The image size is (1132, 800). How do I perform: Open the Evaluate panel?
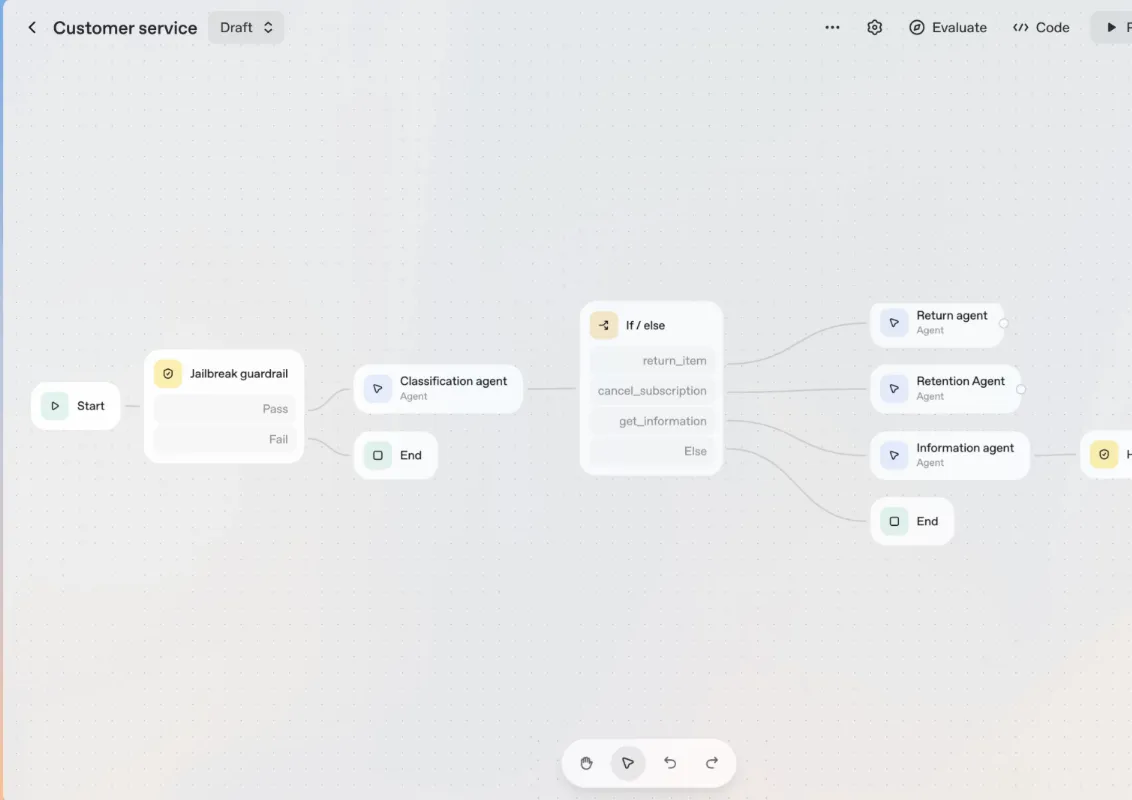947,27
